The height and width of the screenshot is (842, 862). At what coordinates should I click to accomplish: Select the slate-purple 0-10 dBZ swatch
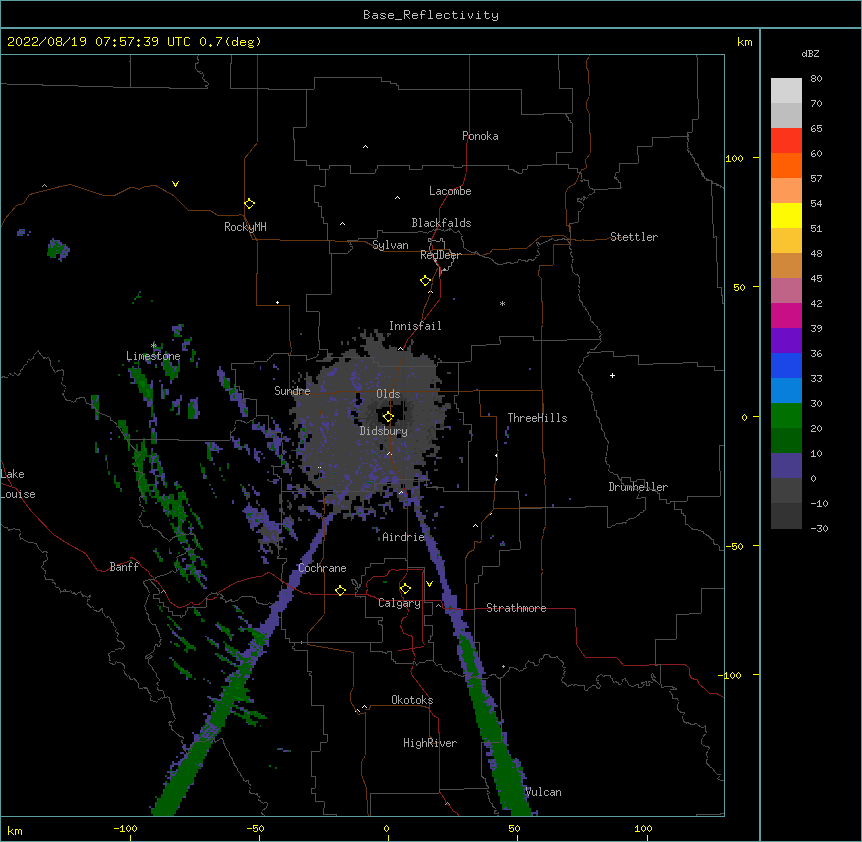point(786,466)
